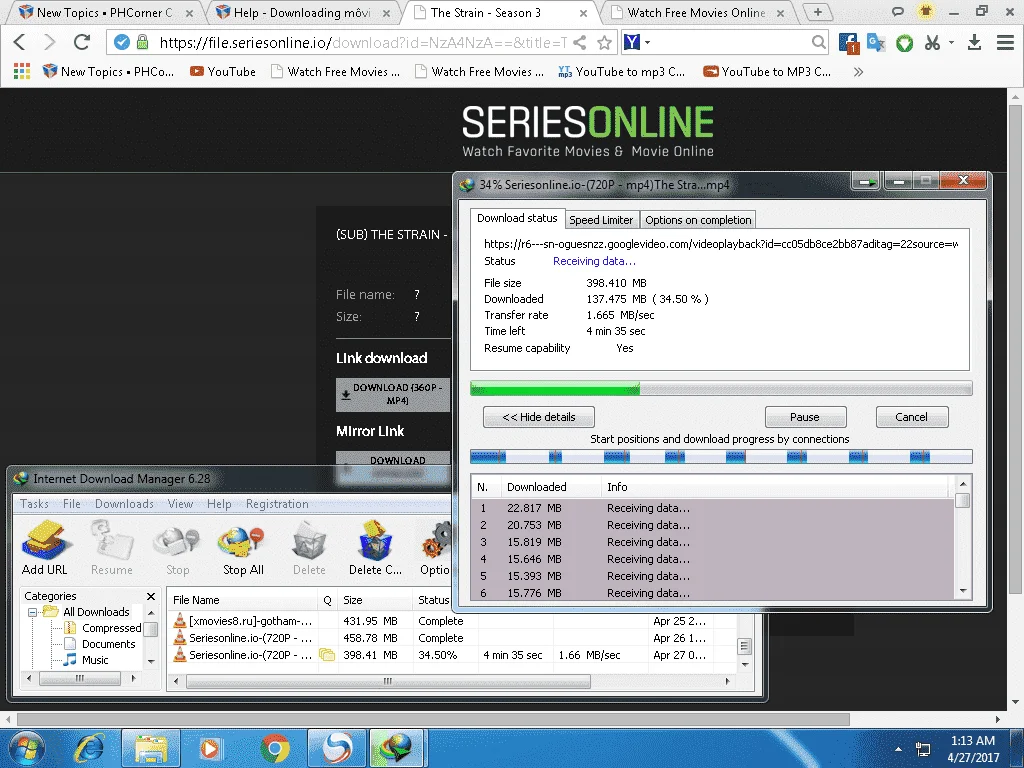Image resolution: width=1024 pixels, height=768 pixels.
Task: Open the View menu in IDM
Action: [x=180, y=504]
